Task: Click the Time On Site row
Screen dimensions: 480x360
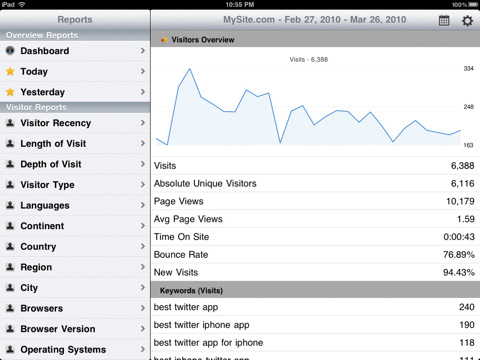Action: [316, 237]
